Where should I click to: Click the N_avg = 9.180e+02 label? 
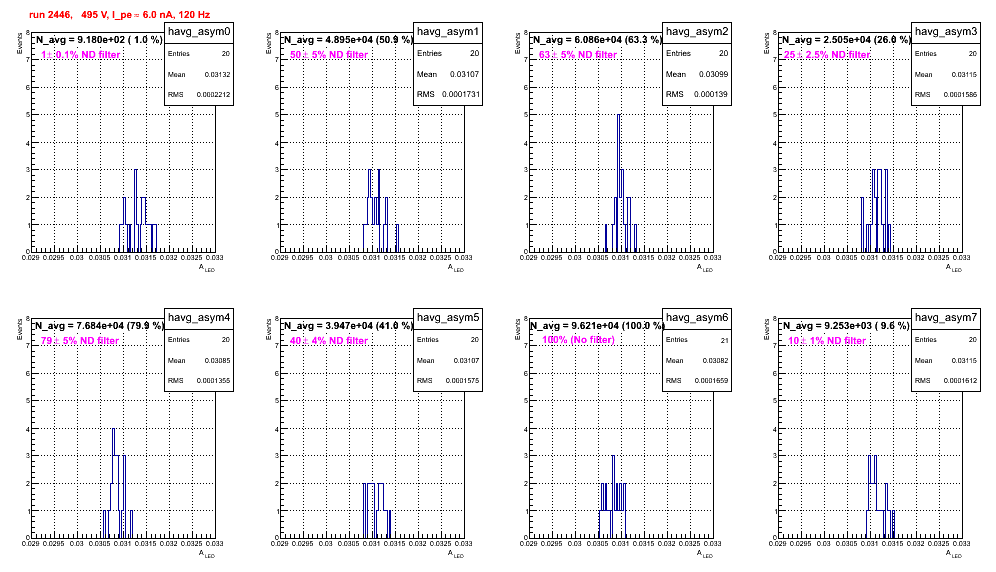98,39
